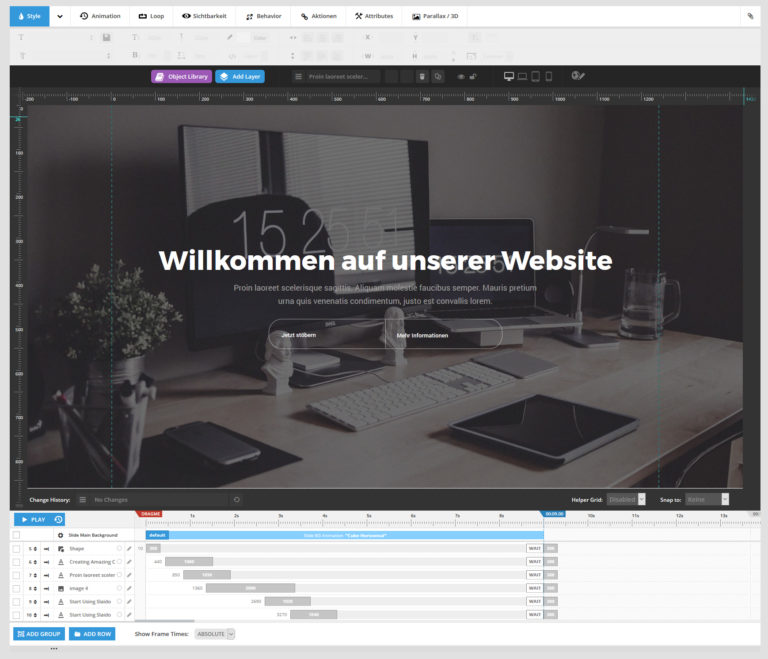The image size is (768, 659).
Task: Switch to the Sichtbarkeit tab
Action: click(x=204, y=16)
